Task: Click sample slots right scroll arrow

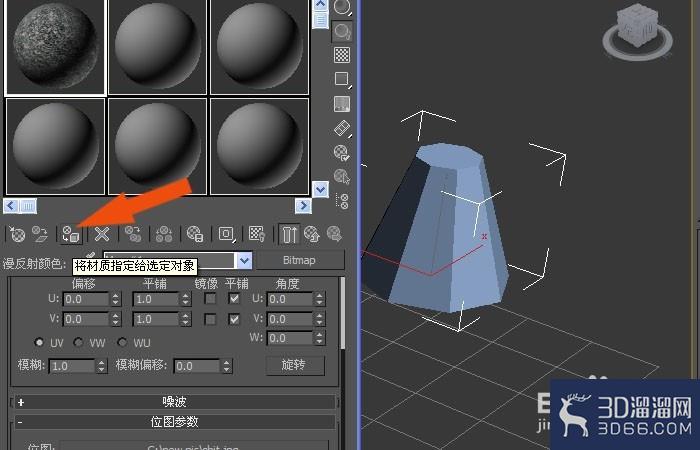Action: point(303,206)
